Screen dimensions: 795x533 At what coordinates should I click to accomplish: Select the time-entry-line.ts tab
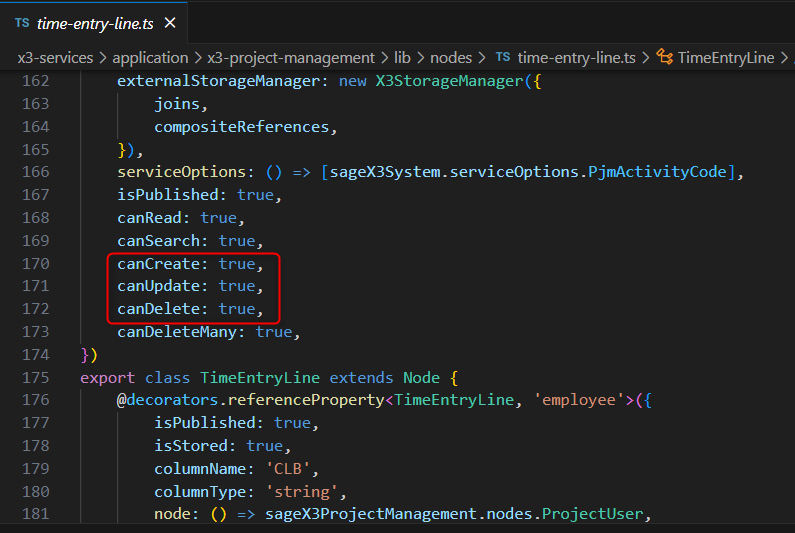[x=94, y=23]
